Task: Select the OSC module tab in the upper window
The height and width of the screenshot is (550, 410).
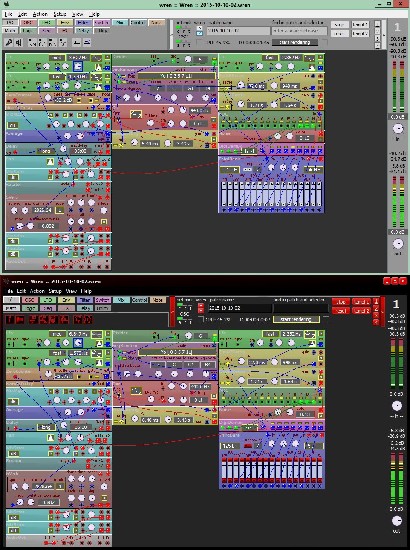Action: coord(28,22)
